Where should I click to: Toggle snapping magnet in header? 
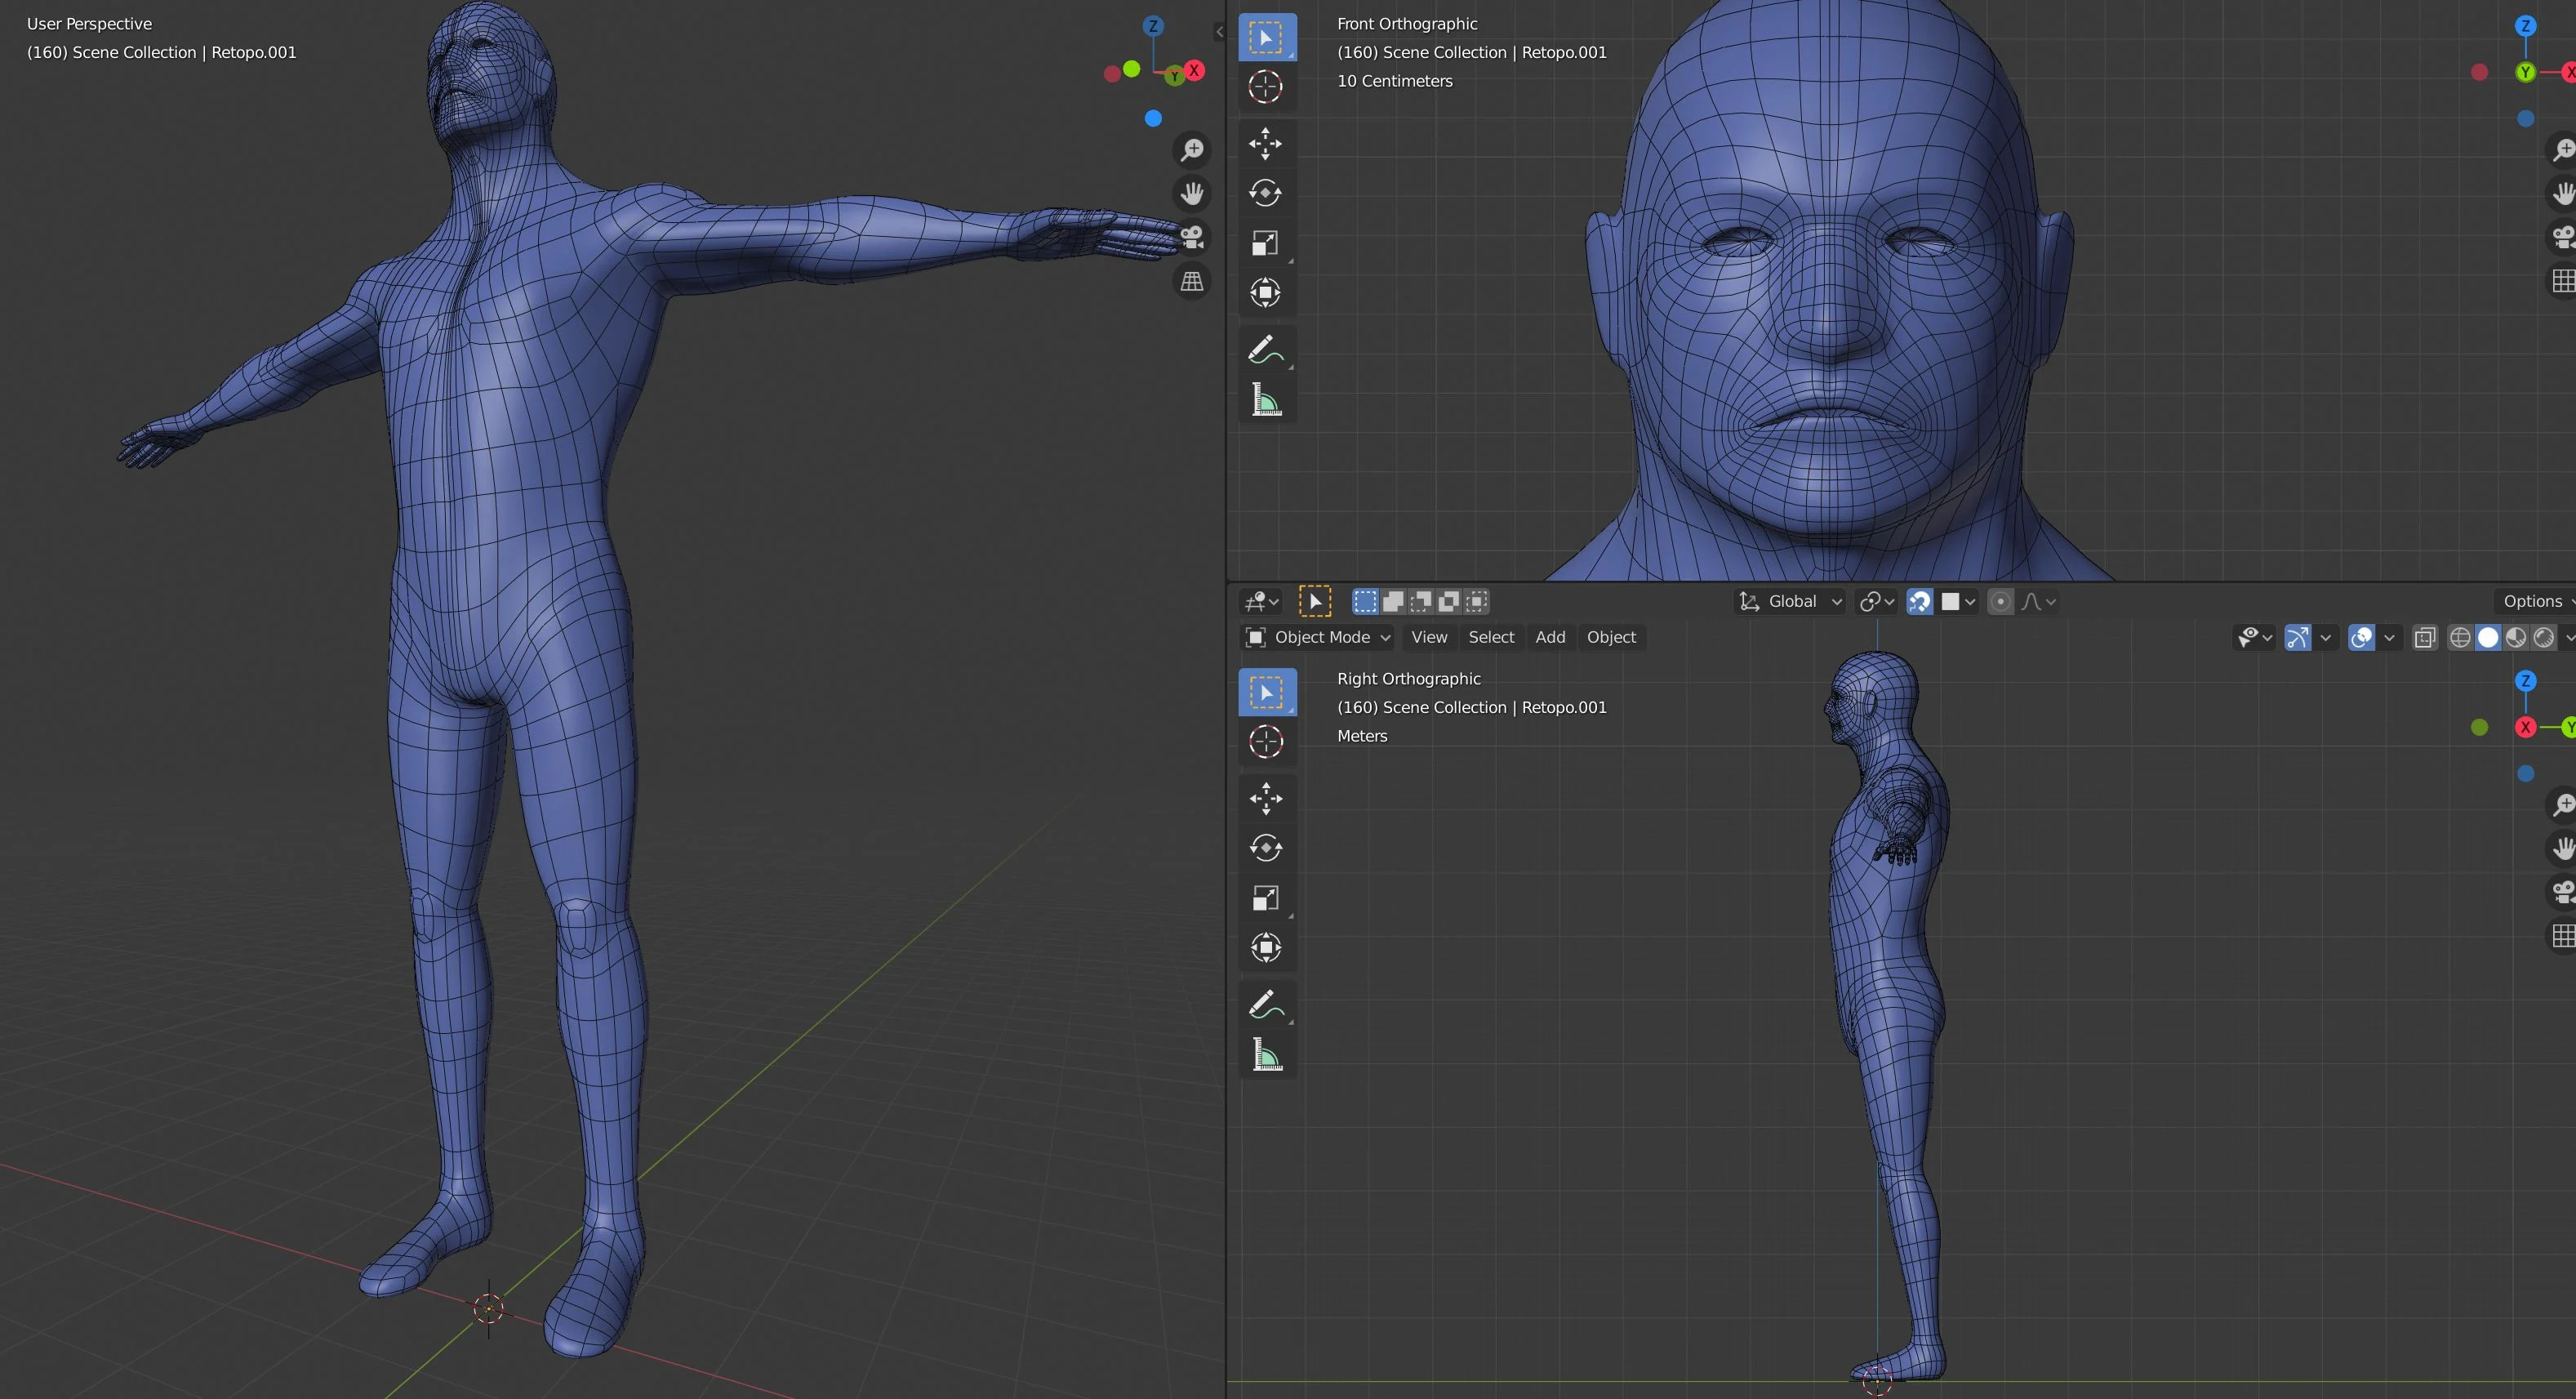pyautogui.click(x=1920, y=601)
